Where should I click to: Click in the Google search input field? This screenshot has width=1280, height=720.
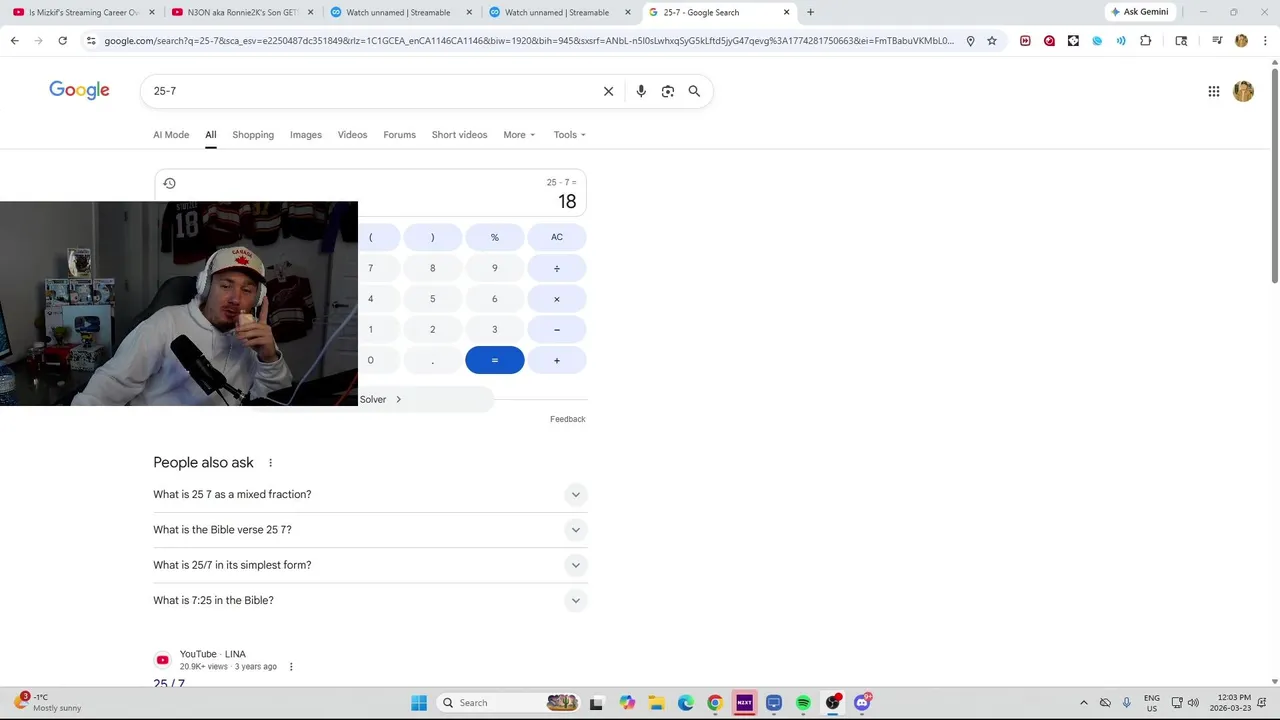(370, 91)
